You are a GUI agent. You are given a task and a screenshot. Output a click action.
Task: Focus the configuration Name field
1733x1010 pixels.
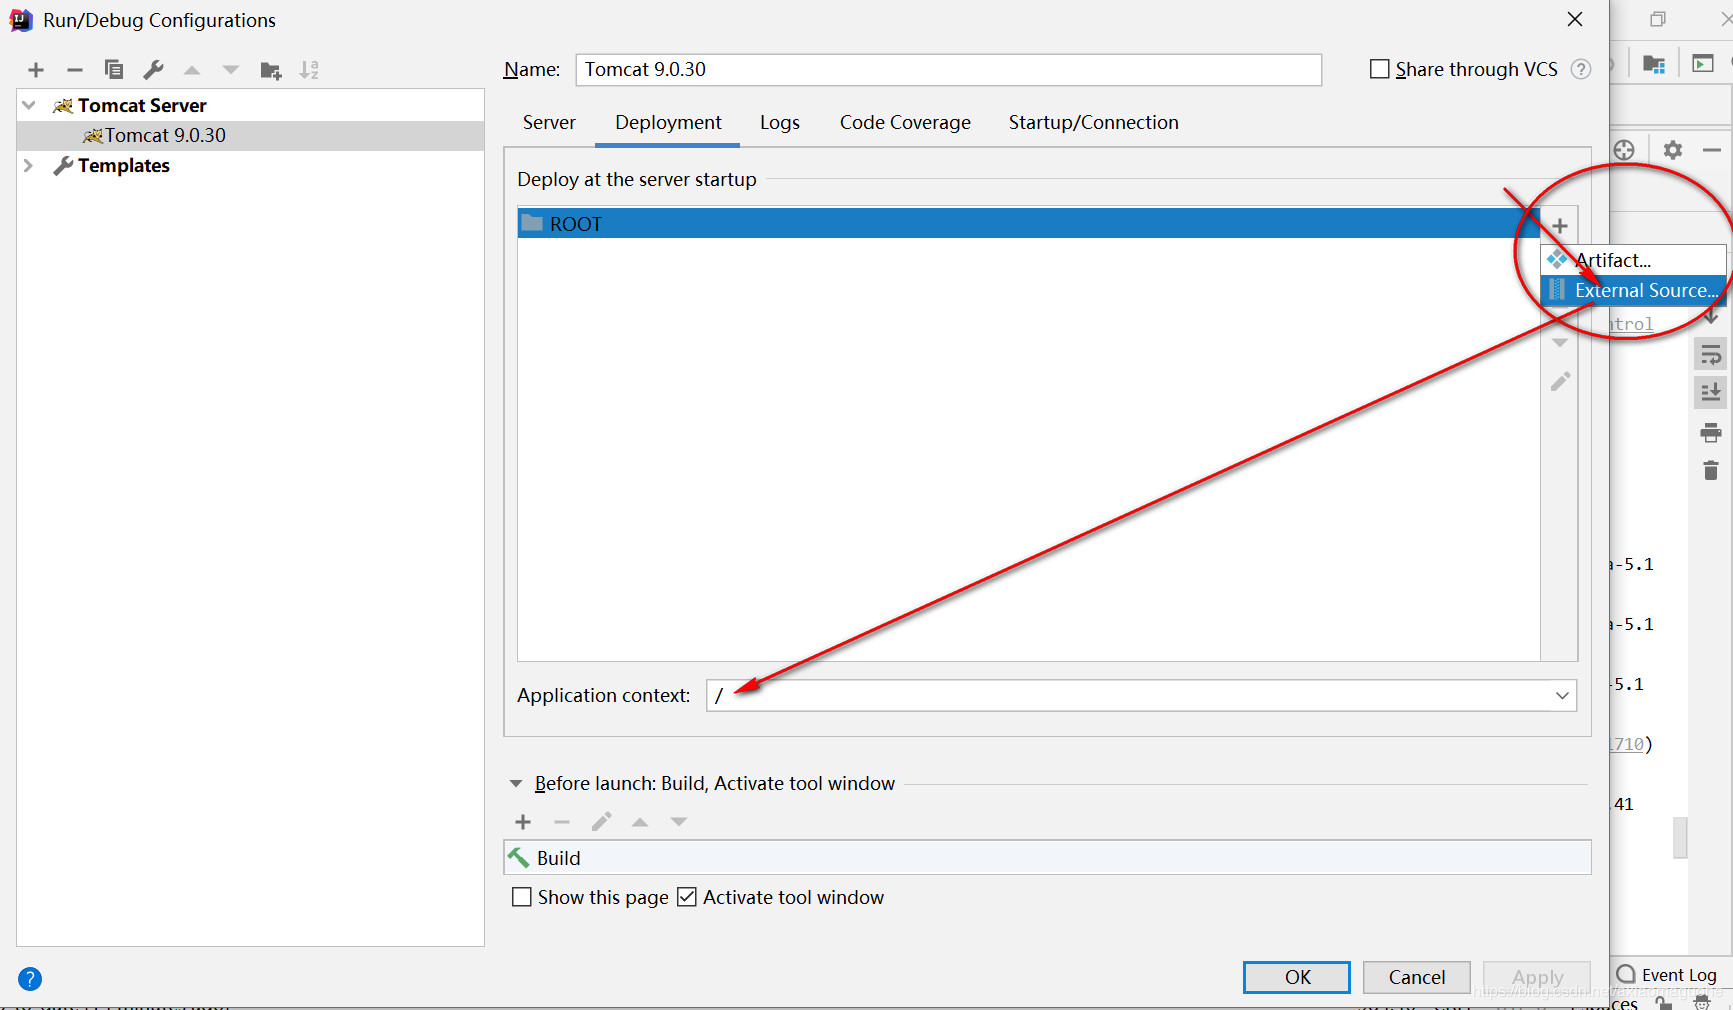pyautogui.click(x=948, y=69)
